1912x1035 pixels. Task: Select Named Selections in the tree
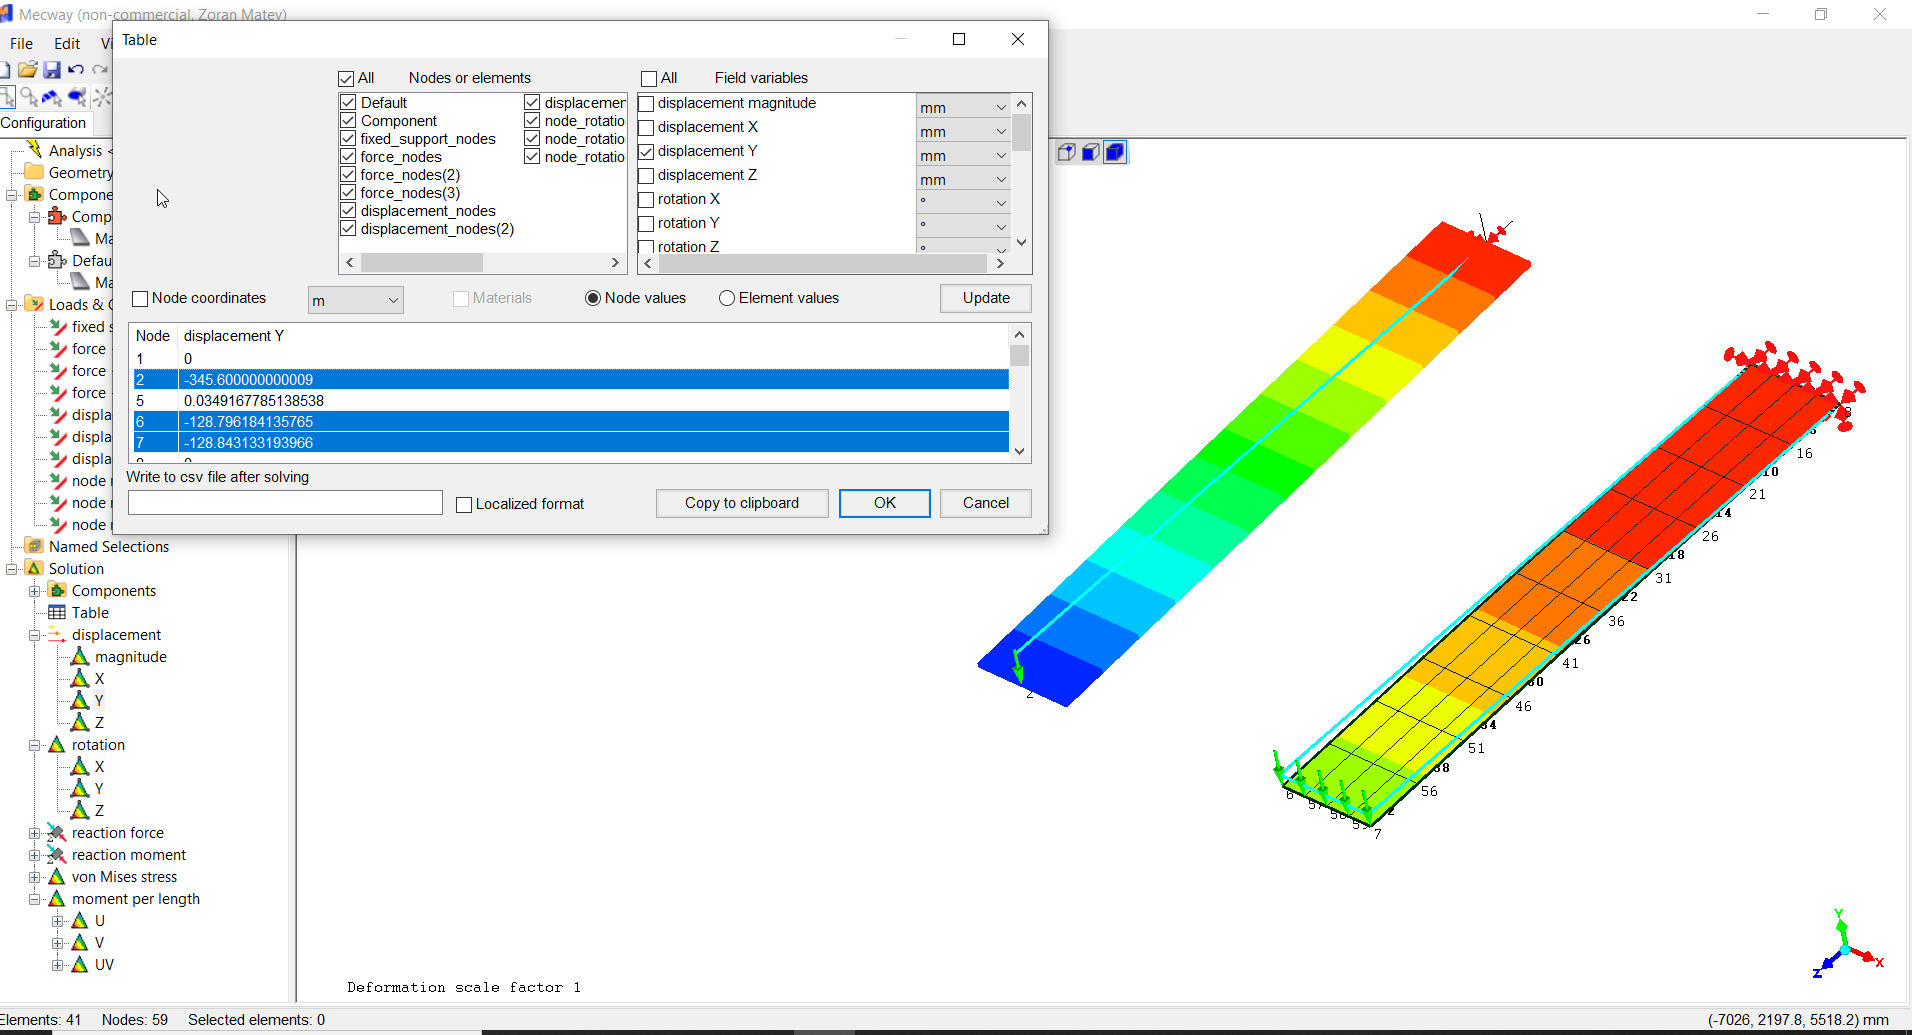(x=109, y=547)
